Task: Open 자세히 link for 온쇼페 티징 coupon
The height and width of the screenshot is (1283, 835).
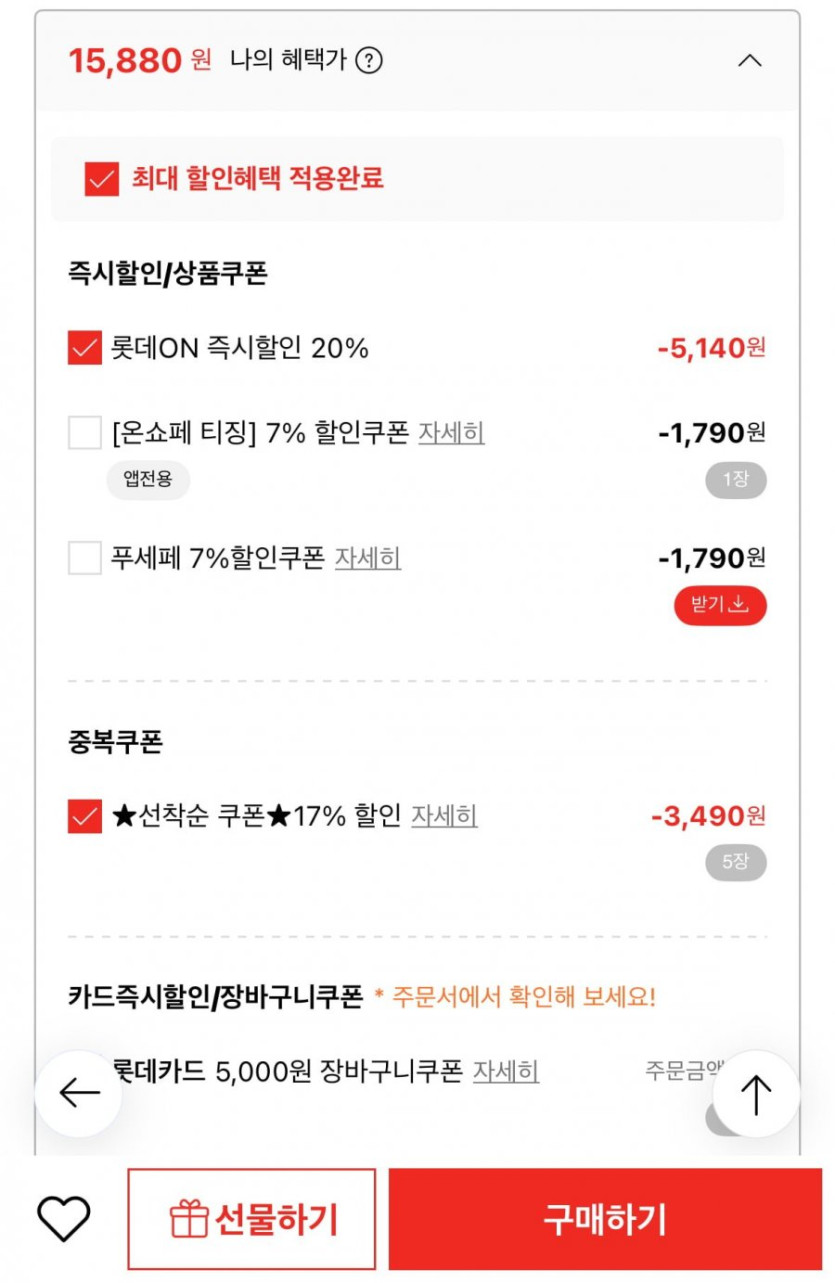Action: [x=451, y=433]
